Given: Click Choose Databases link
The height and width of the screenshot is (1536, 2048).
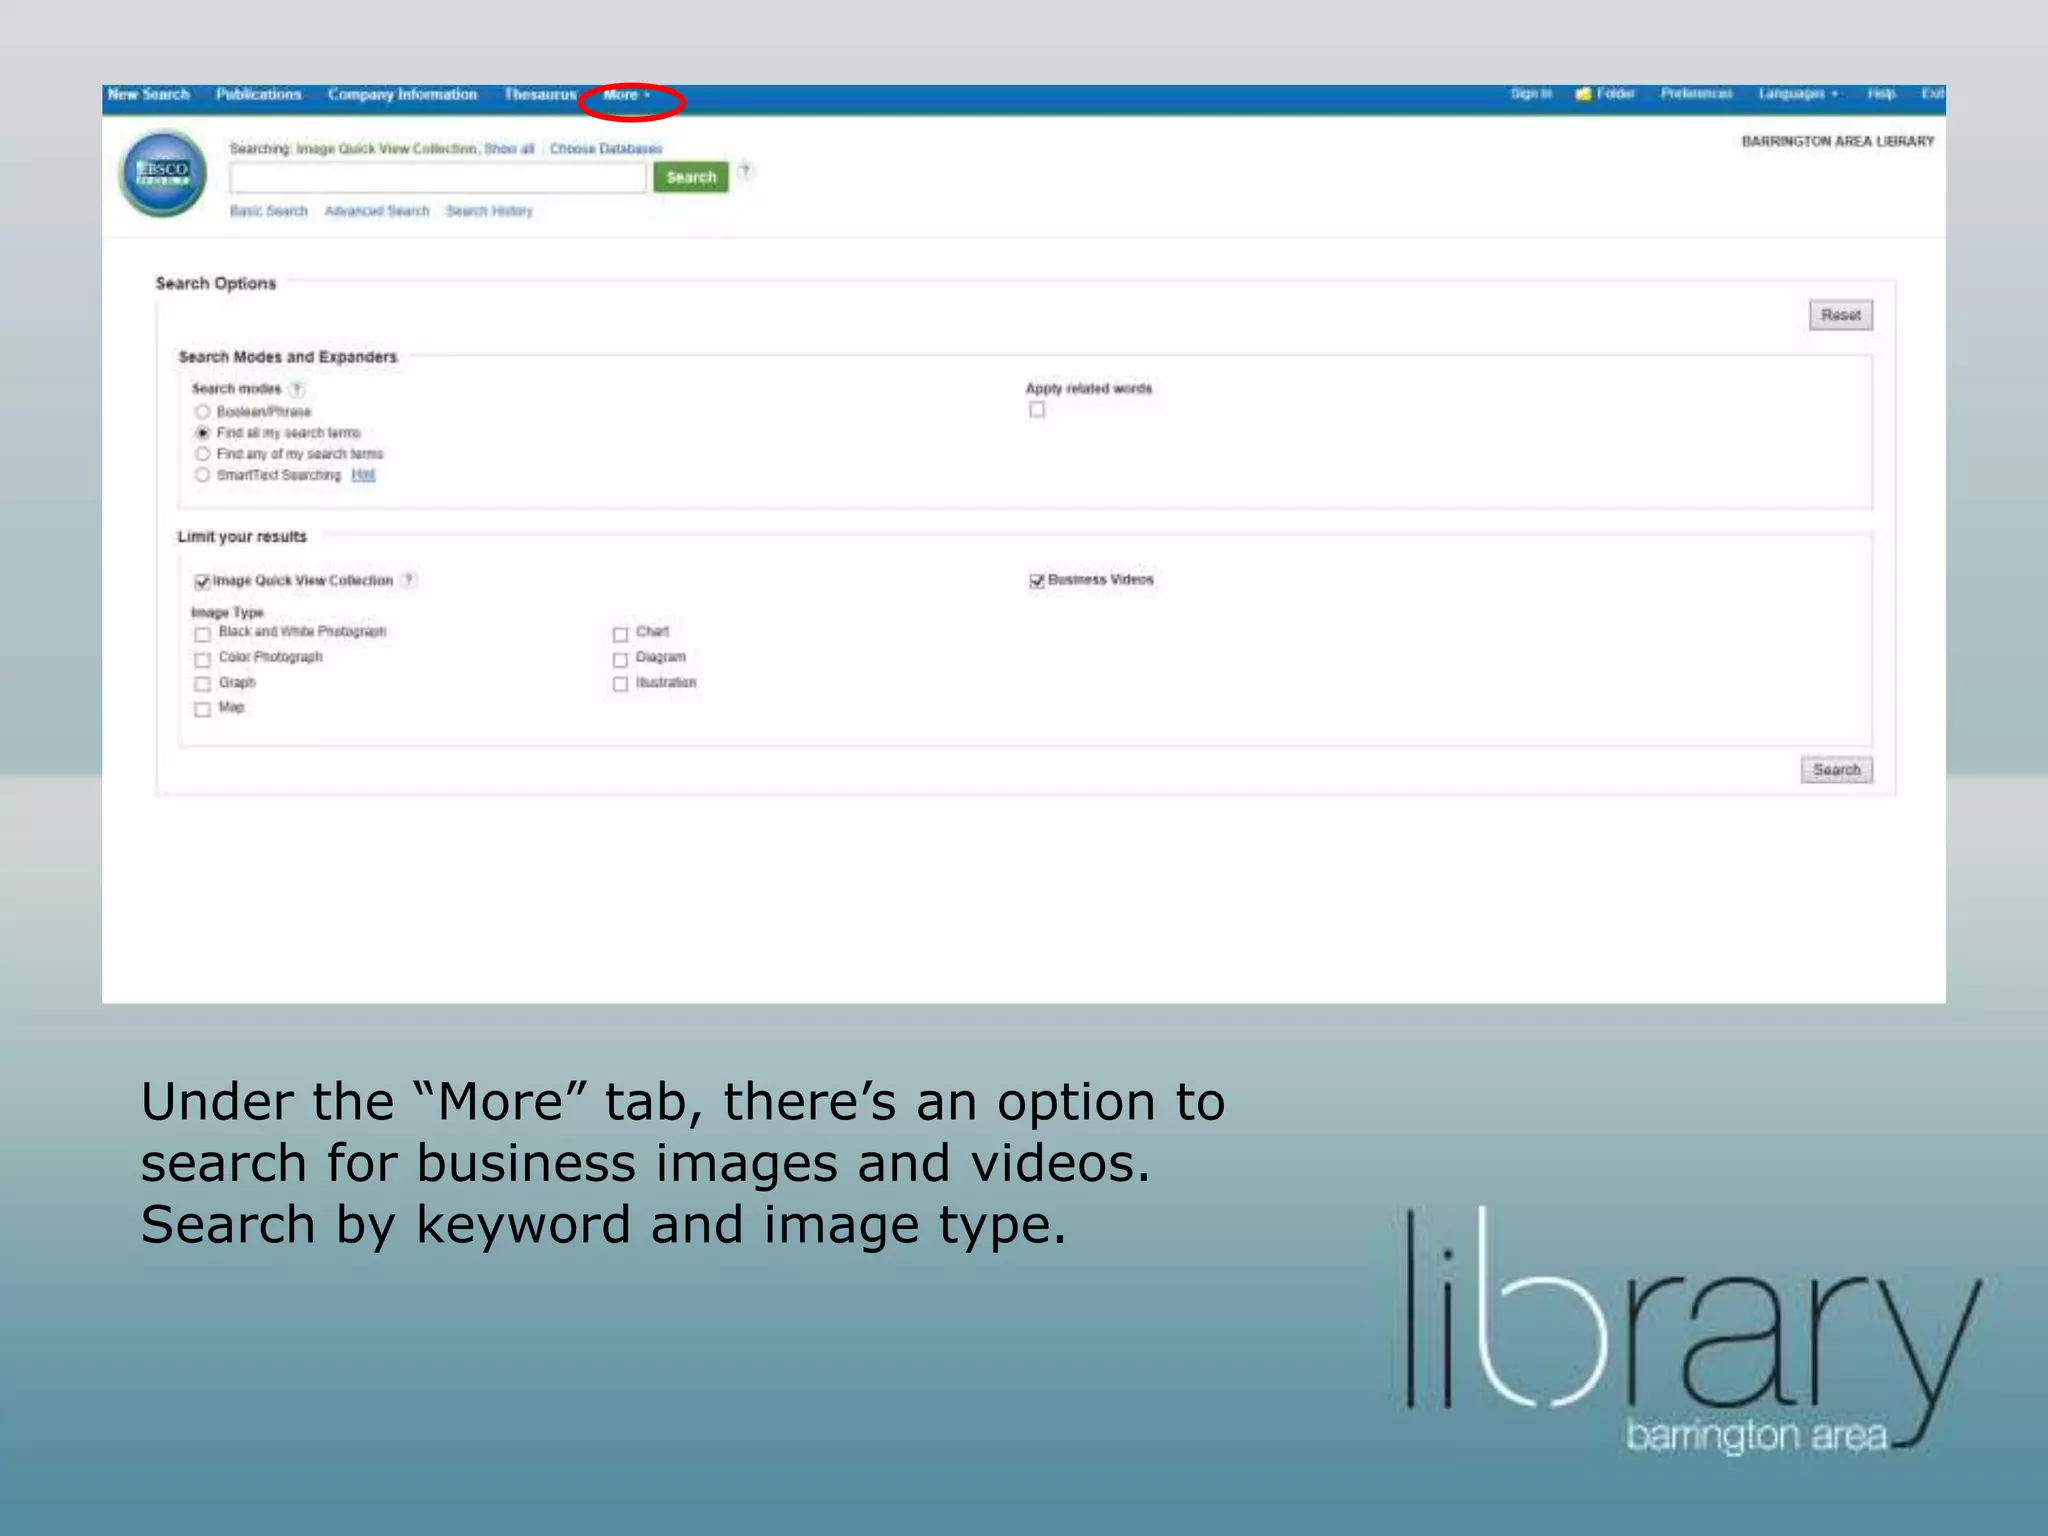Looking at the screenshot, I should coord(606,149).
